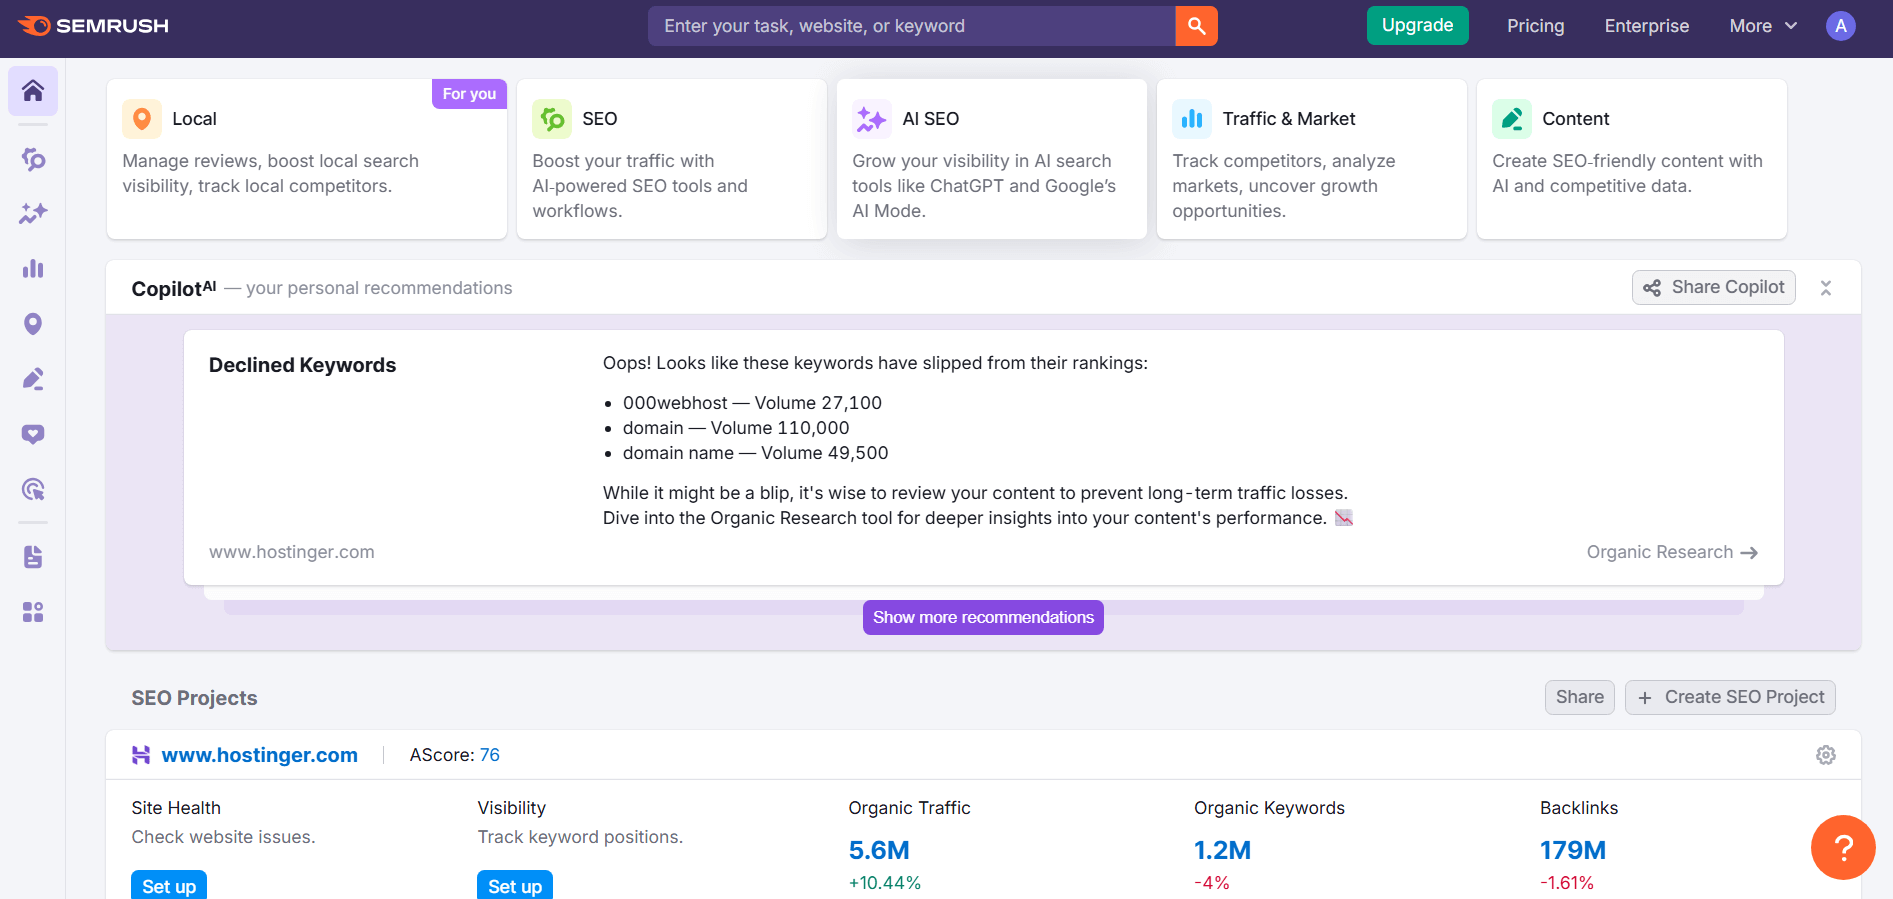This screenshot has height=899, width=1893.
Task: Open the Enterprise menu item
Action: point(1647,26)
